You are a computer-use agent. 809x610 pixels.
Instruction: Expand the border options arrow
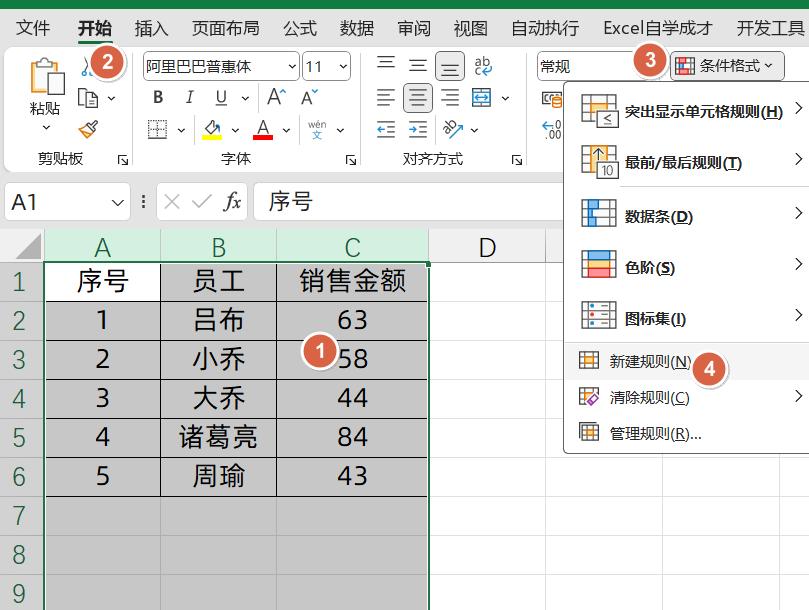pos(181,130)
